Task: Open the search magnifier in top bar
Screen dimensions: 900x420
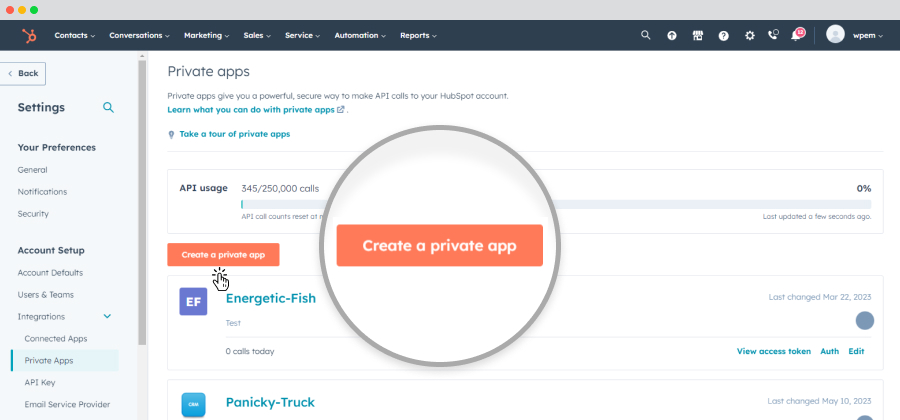Action: click(x=646, y=35)
